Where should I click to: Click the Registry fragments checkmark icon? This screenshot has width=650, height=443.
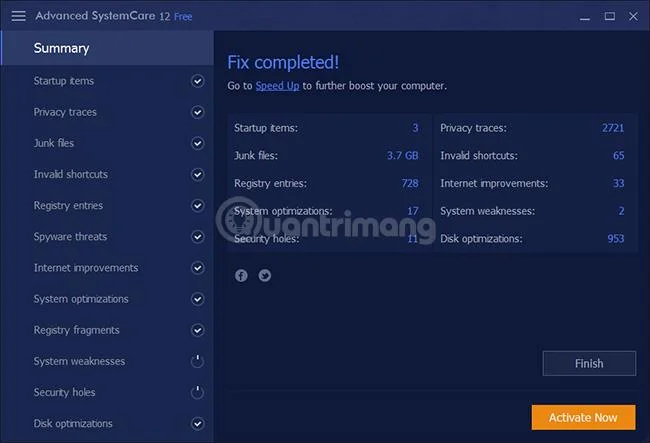point(197,330)
